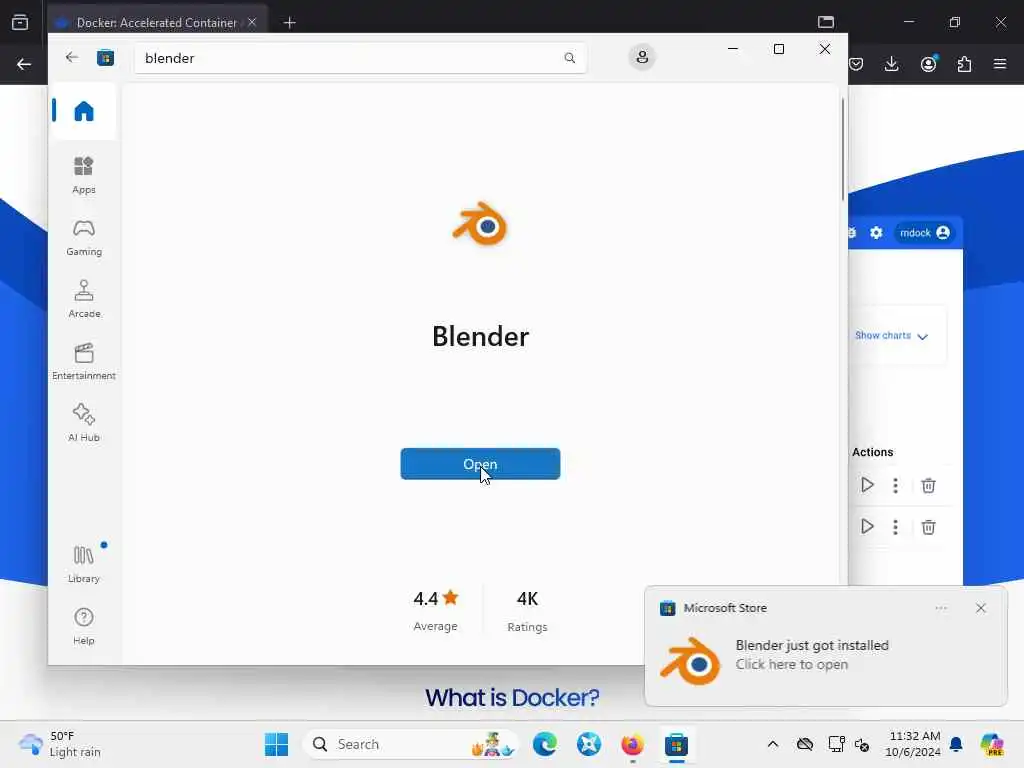Open the list-all-tabs button in Firefox title bar
This screenshot has width=1024, height=768.
click(826, 22)
